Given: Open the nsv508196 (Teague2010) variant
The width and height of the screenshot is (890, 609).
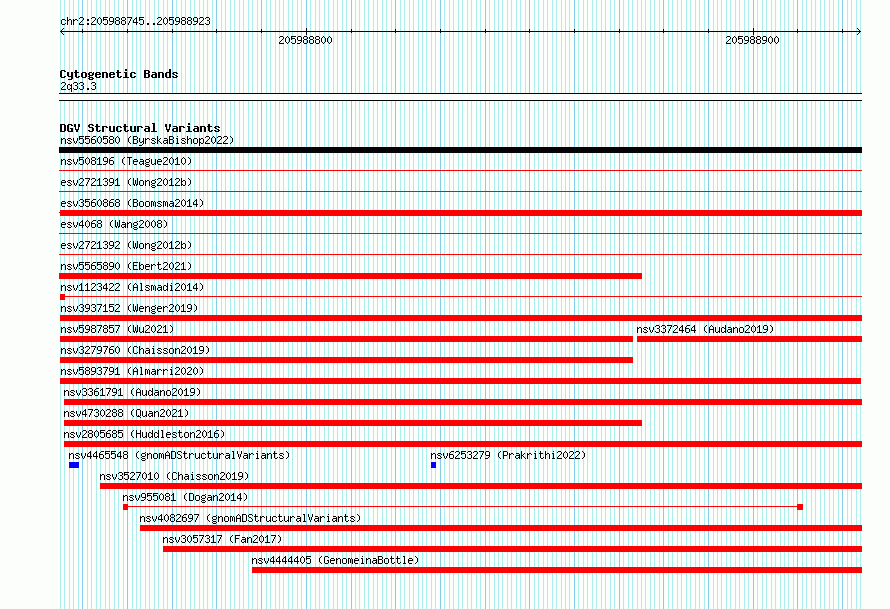Looking at the screenshot, I should (x=126, y=161).
